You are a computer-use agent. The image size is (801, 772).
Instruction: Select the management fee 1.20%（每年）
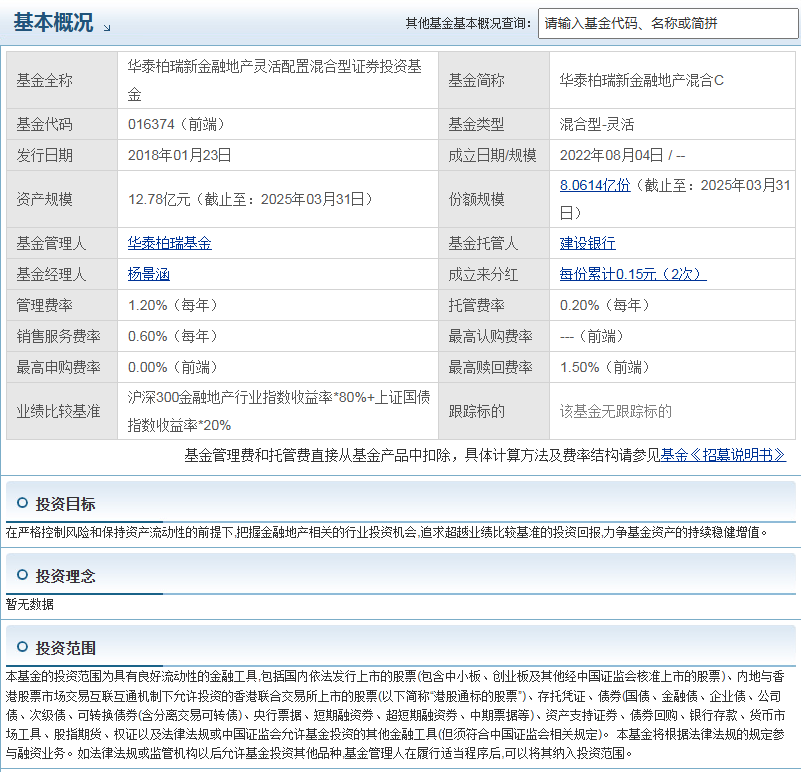[173, 306]
